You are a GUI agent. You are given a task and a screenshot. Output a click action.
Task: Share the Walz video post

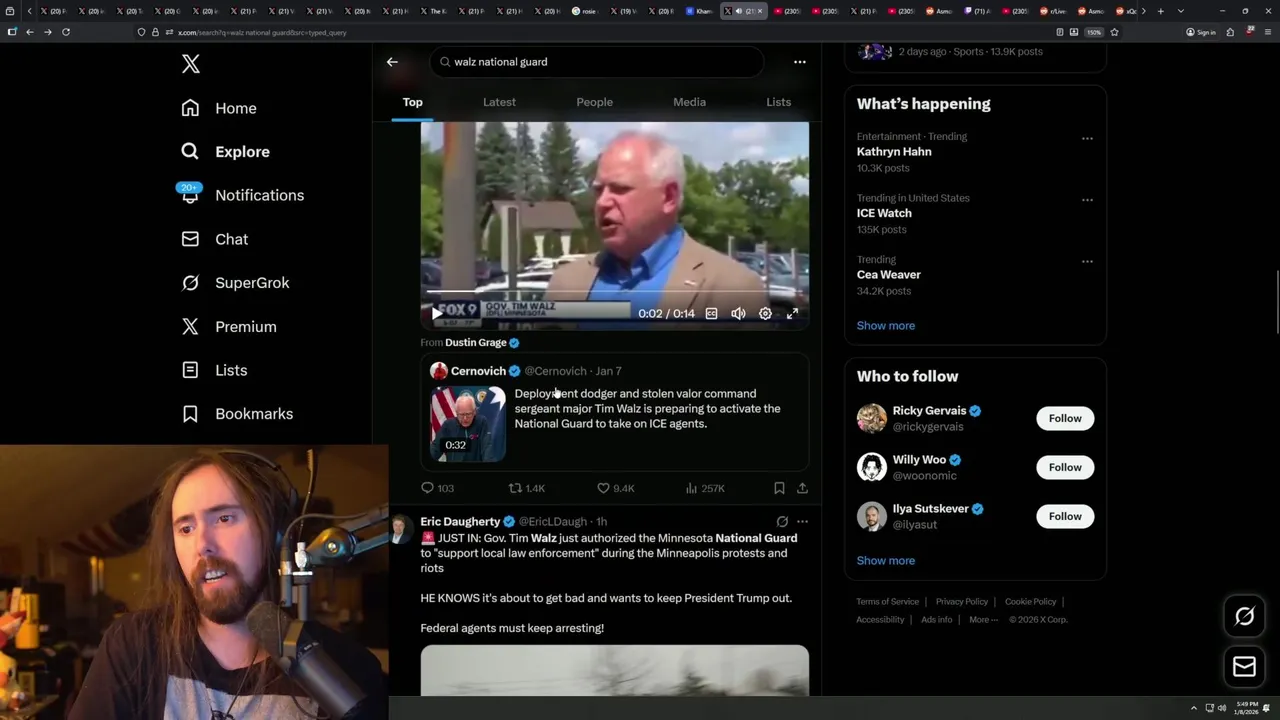[802, 488]
